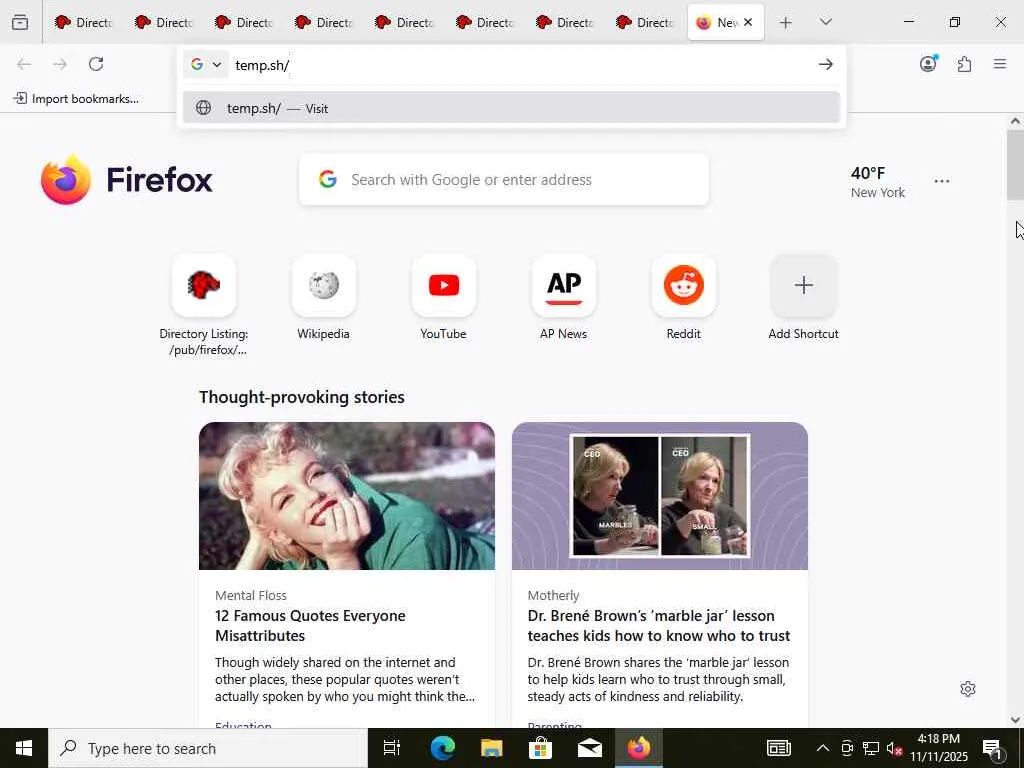Viewport: 1024px width, 768px height.
Task: Open the Mail app from the taskbar
Action: [x=589, y=748]
